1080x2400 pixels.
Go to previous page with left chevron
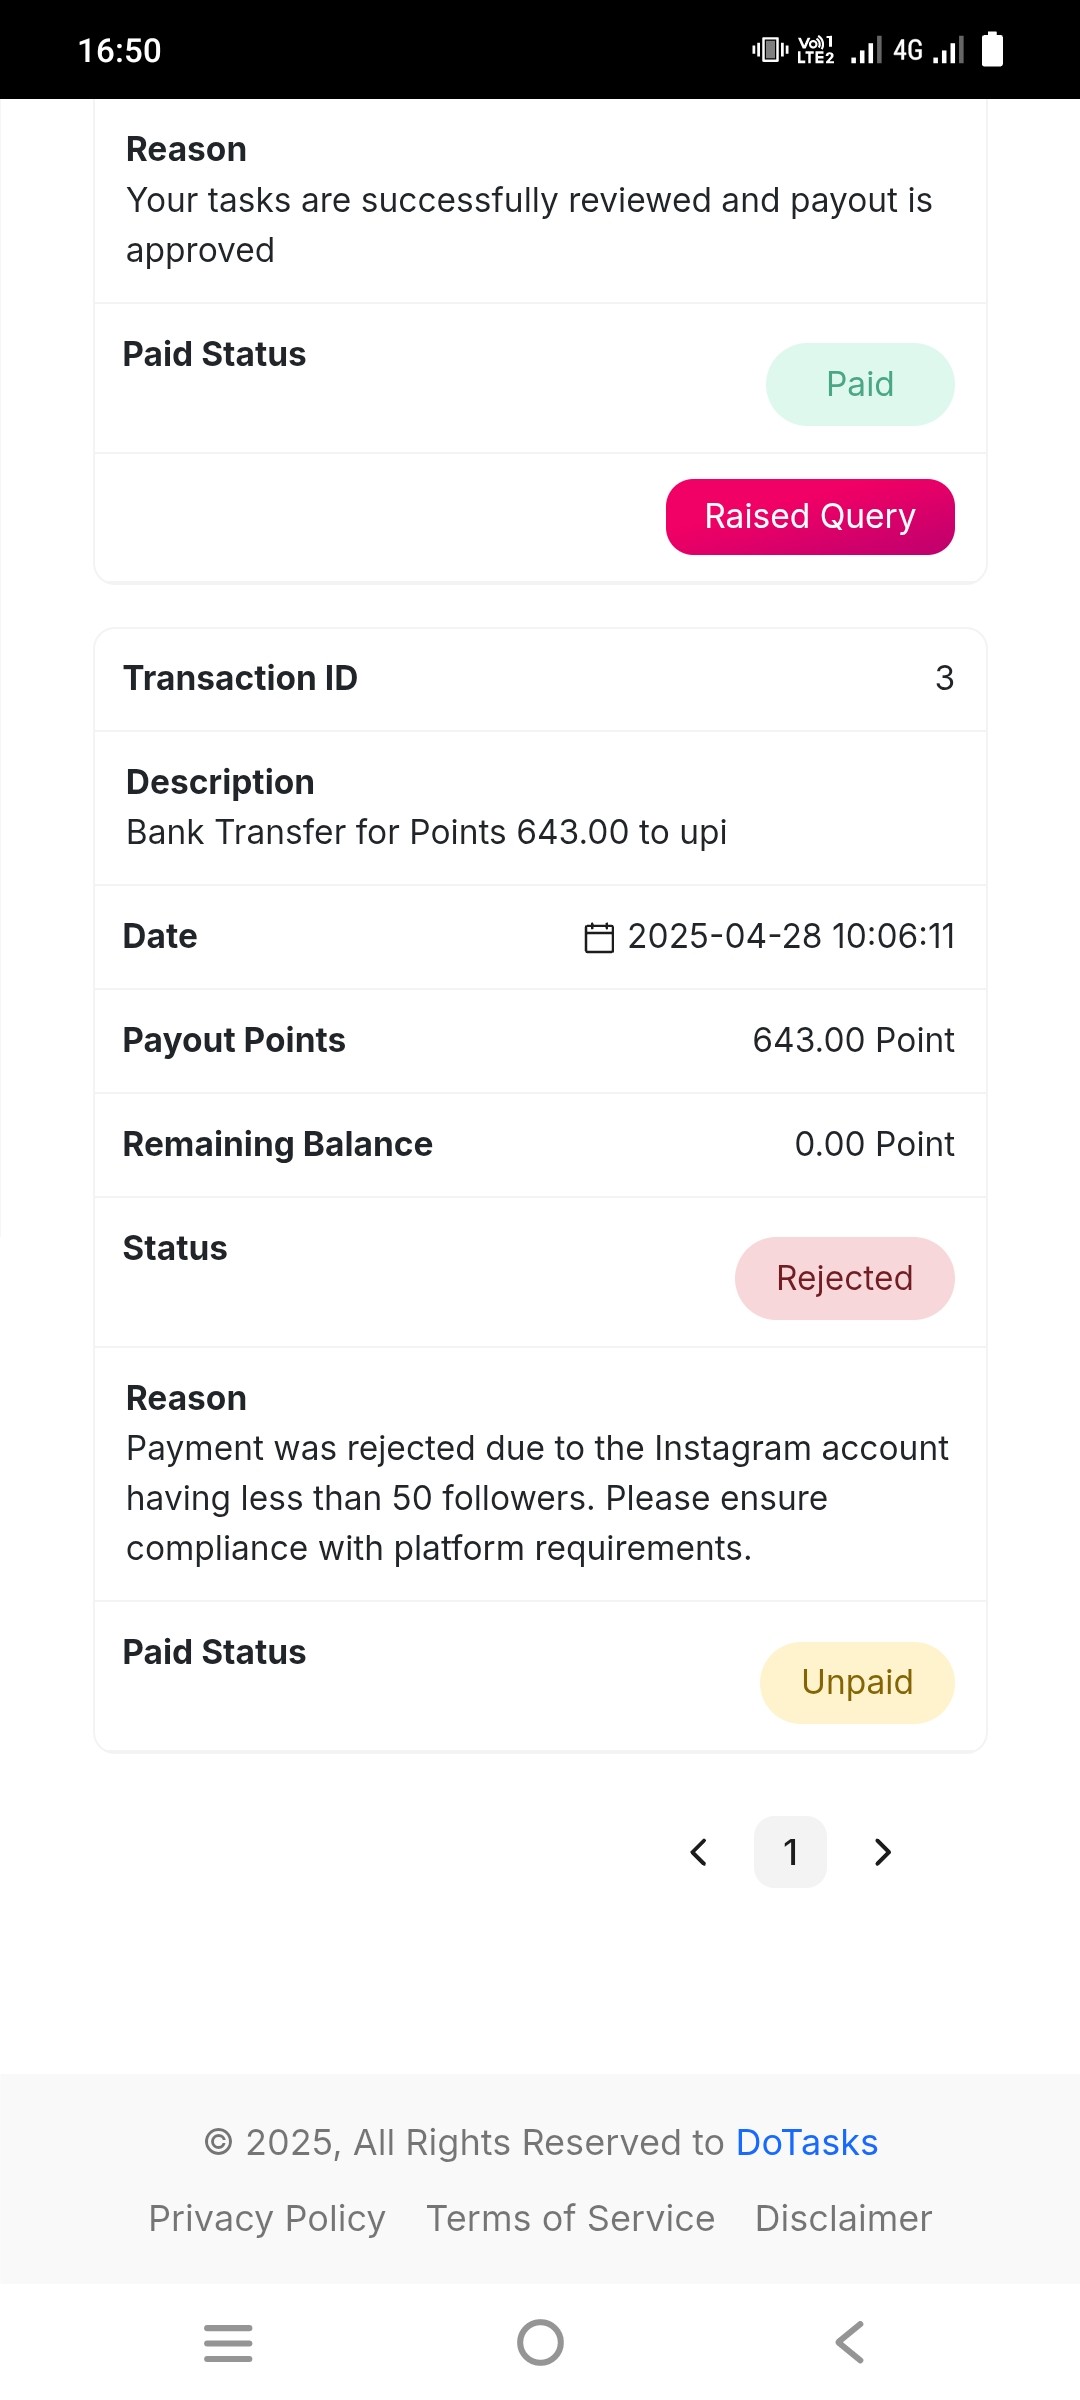point(699,1852)
